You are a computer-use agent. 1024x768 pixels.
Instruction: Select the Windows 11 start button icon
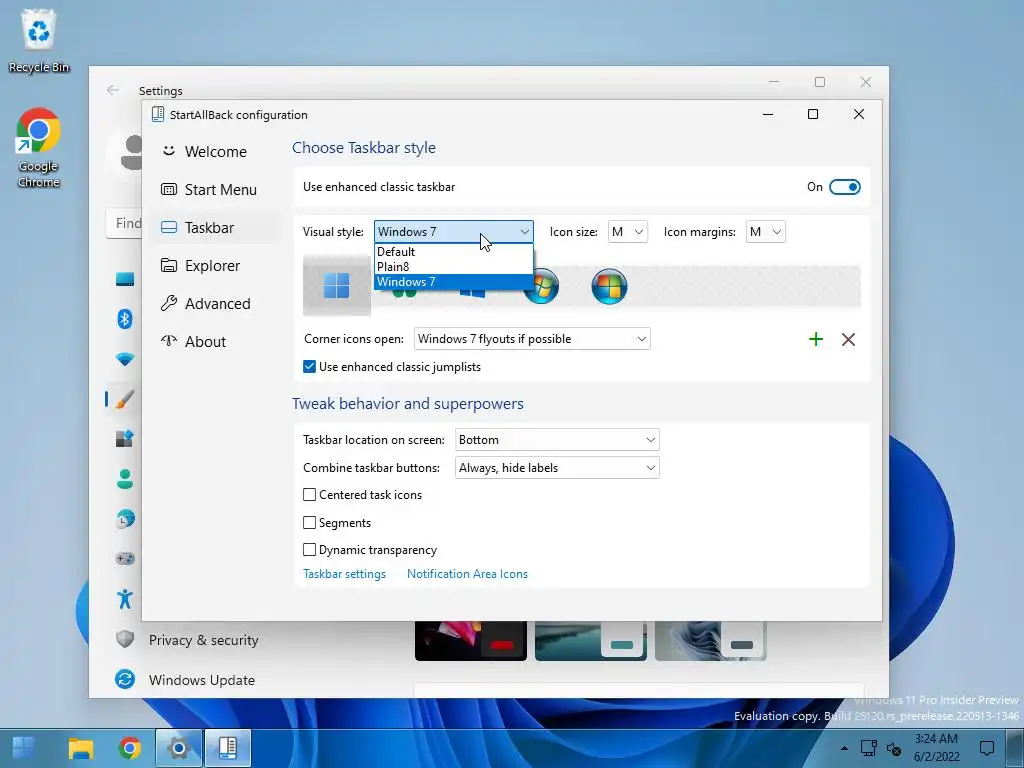tap(337, 285)
